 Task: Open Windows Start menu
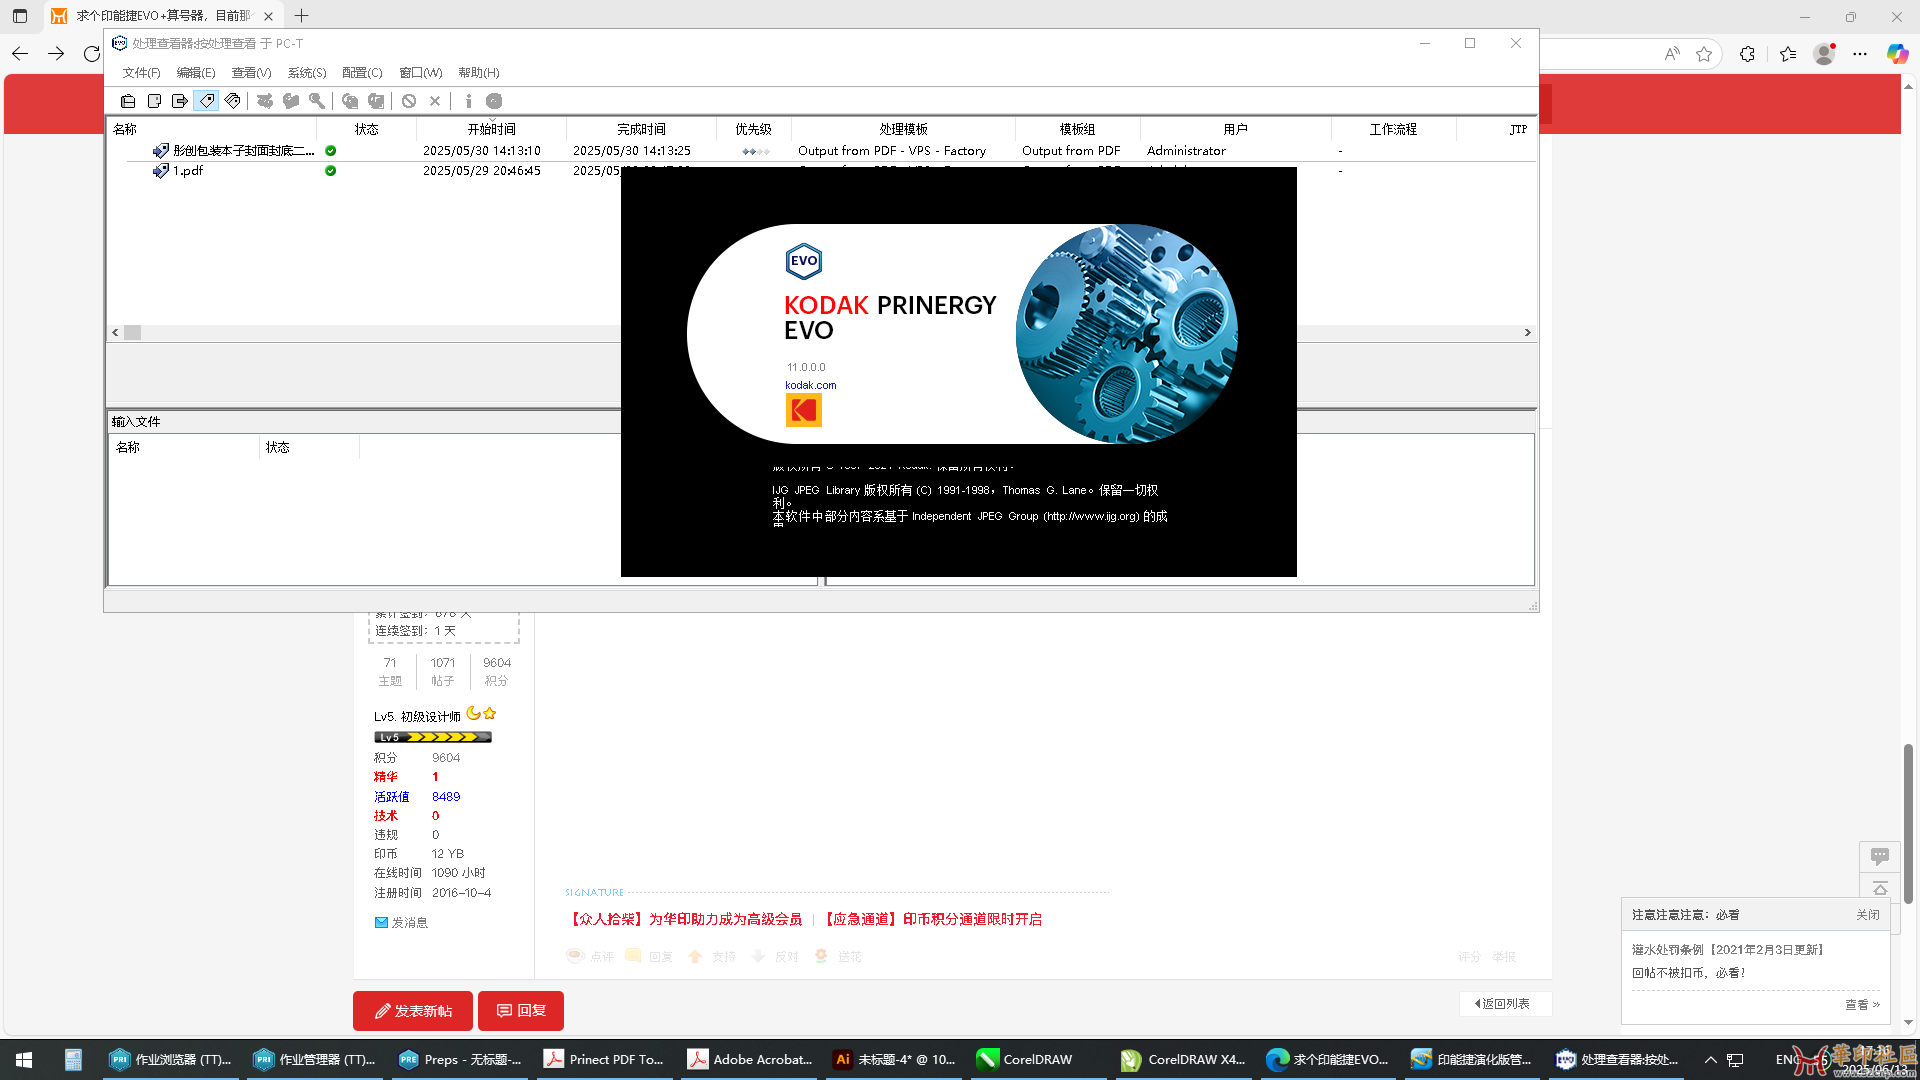(x=24, y=1060)
